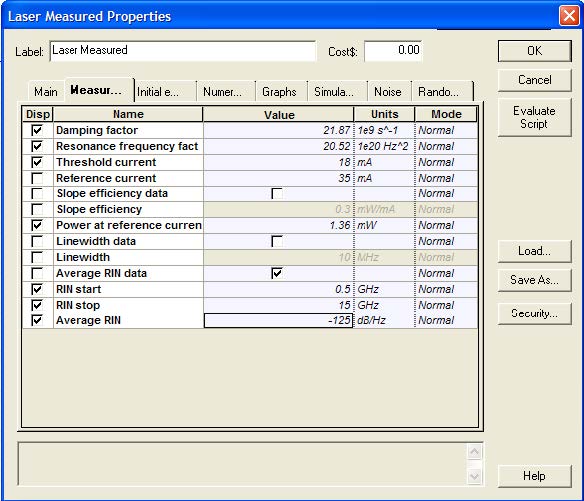The image size is (584, 501).
Task: Switch to the Graphs tab
Action: click(281, 92)
